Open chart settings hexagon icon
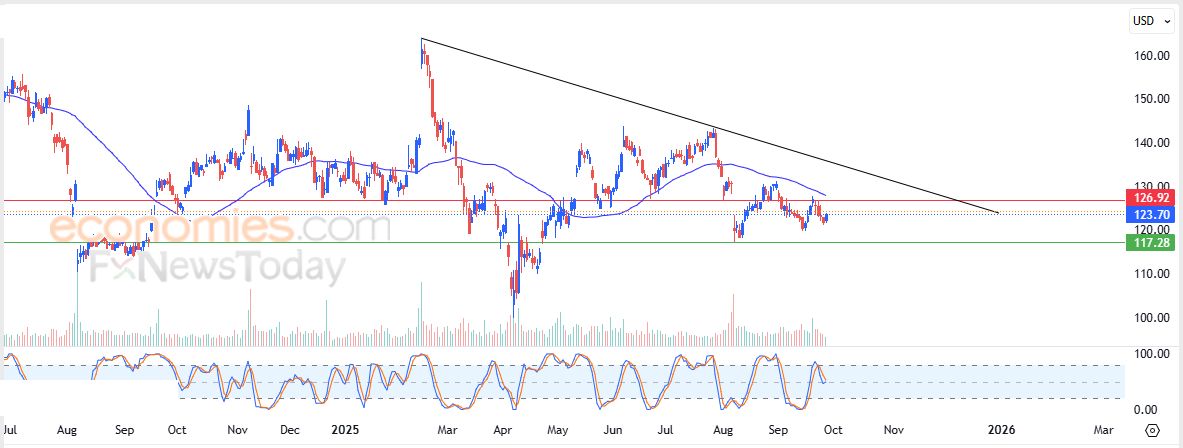The height and width of the screenshot is (448, 1183). [x=1152, y=431]
